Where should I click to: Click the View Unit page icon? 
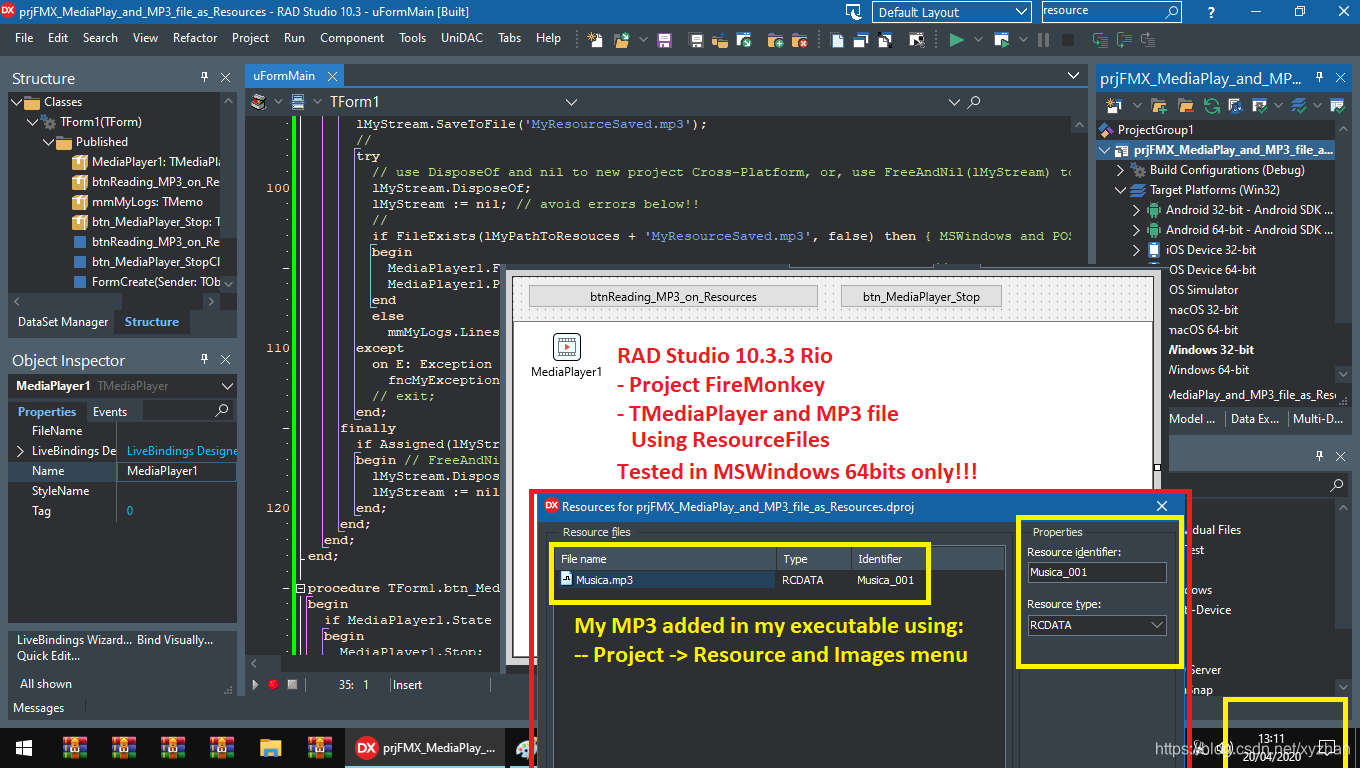point(837,40)
